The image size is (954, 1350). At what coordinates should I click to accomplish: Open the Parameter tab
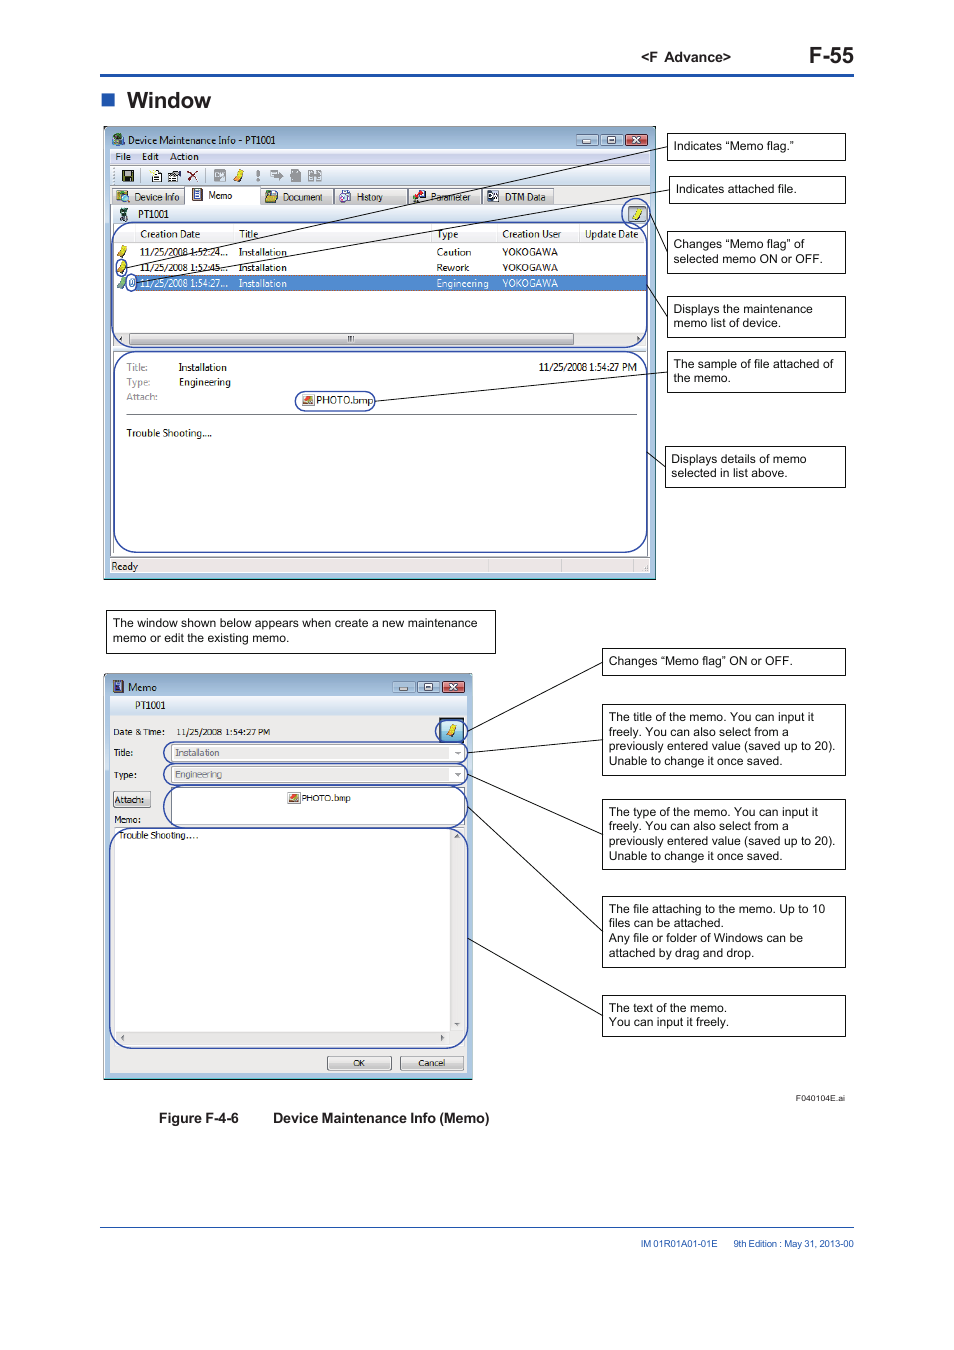pyautogui.click(x=444, y=197)
